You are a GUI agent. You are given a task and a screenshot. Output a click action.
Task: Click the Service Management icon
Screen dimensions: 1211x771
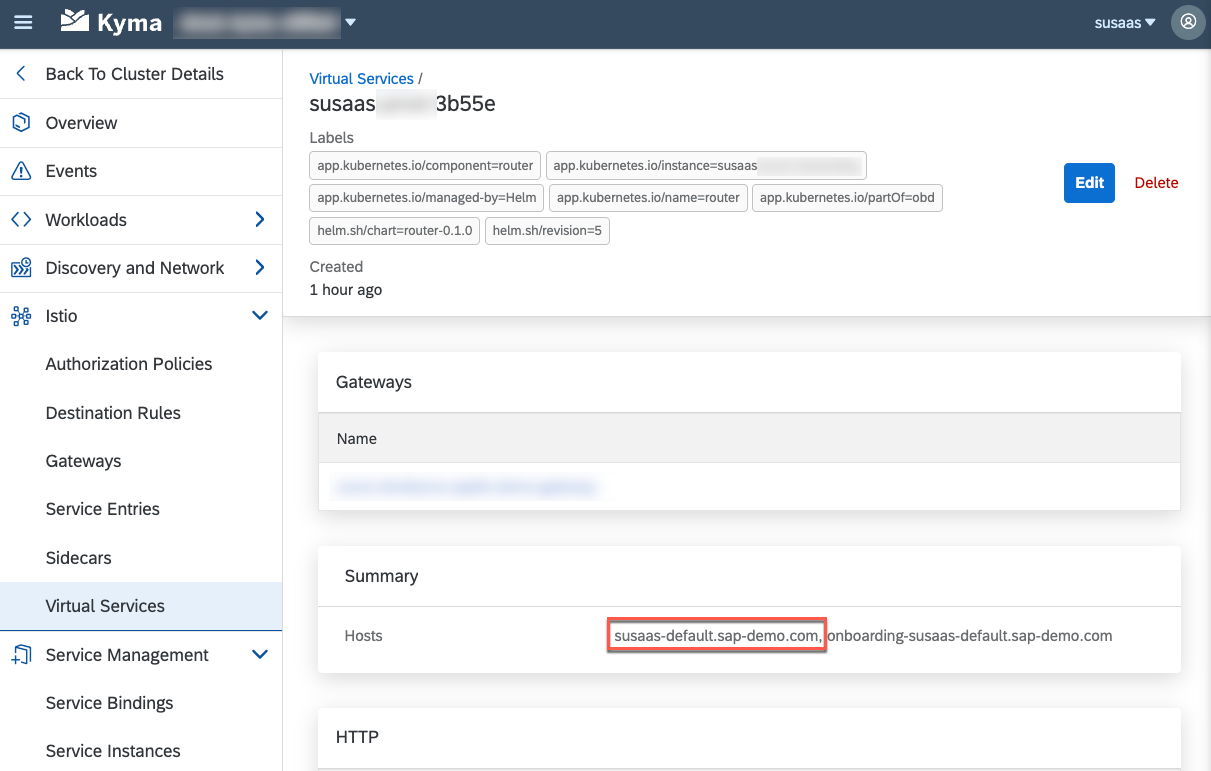21,655
